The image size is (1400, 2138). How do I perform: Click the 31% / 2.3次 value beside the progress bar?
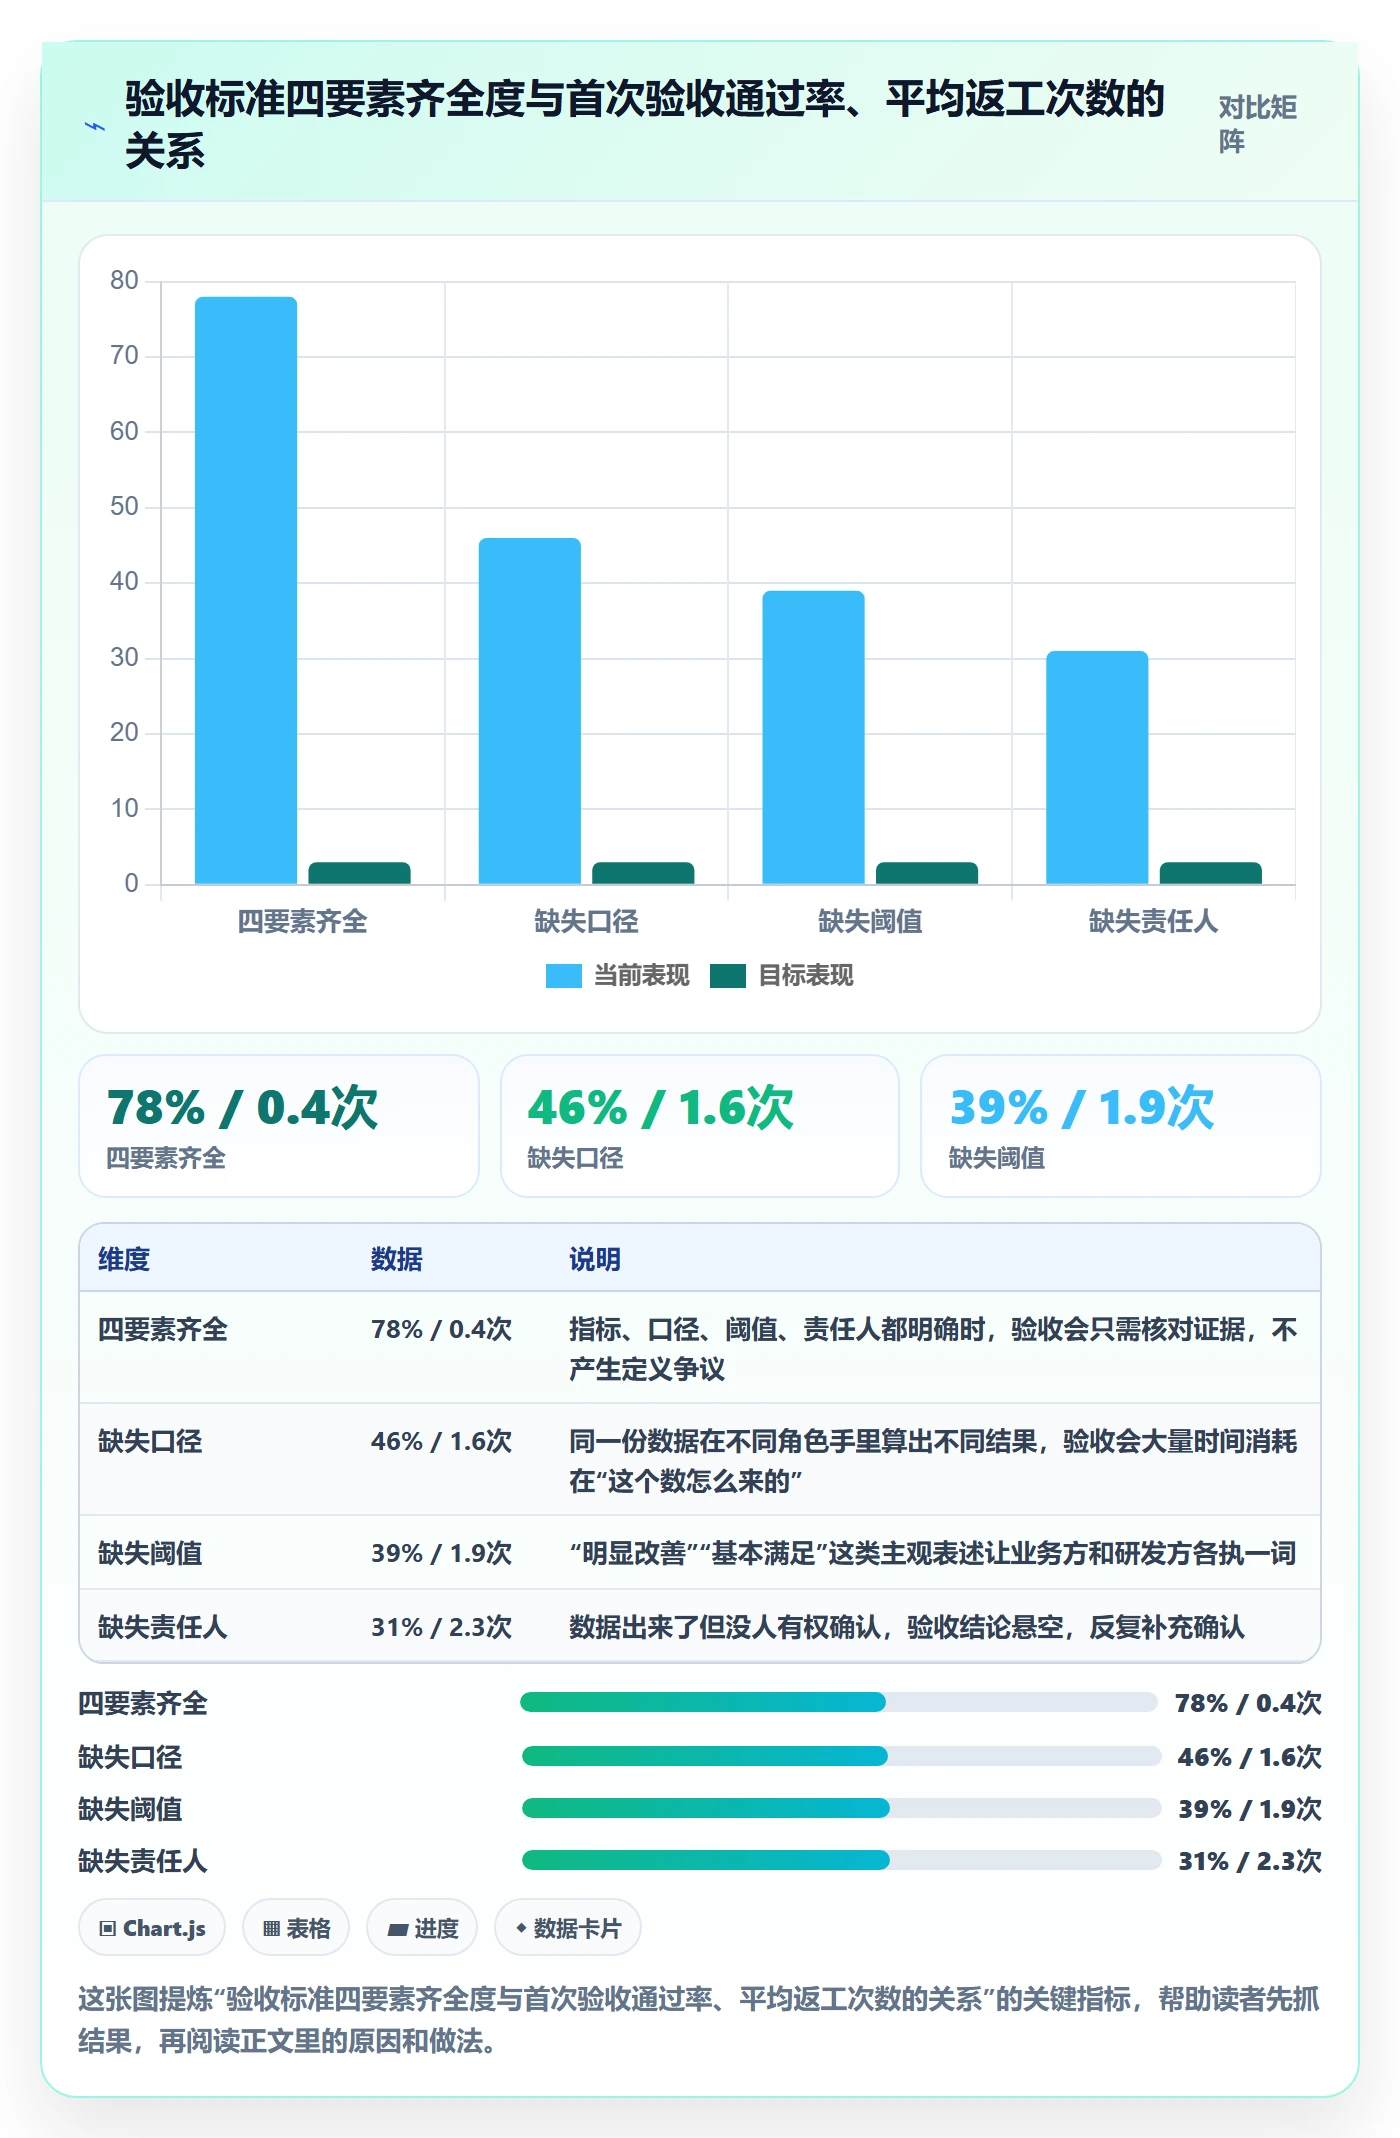[x=1250, y=1861]
